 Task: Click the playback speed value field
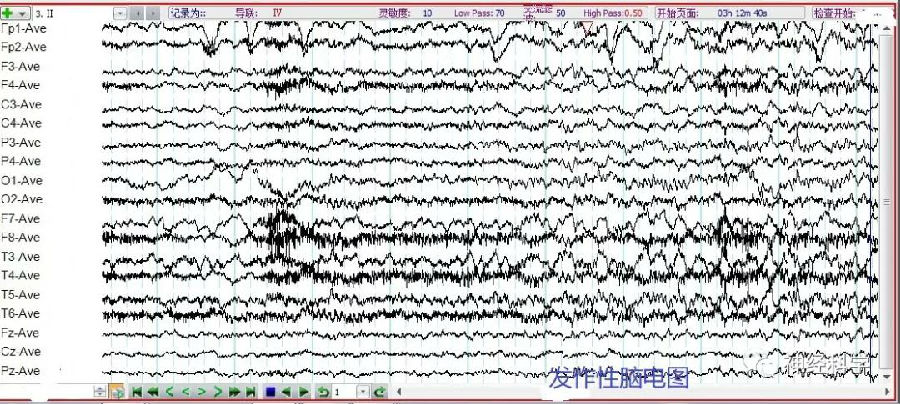[343, 392]
